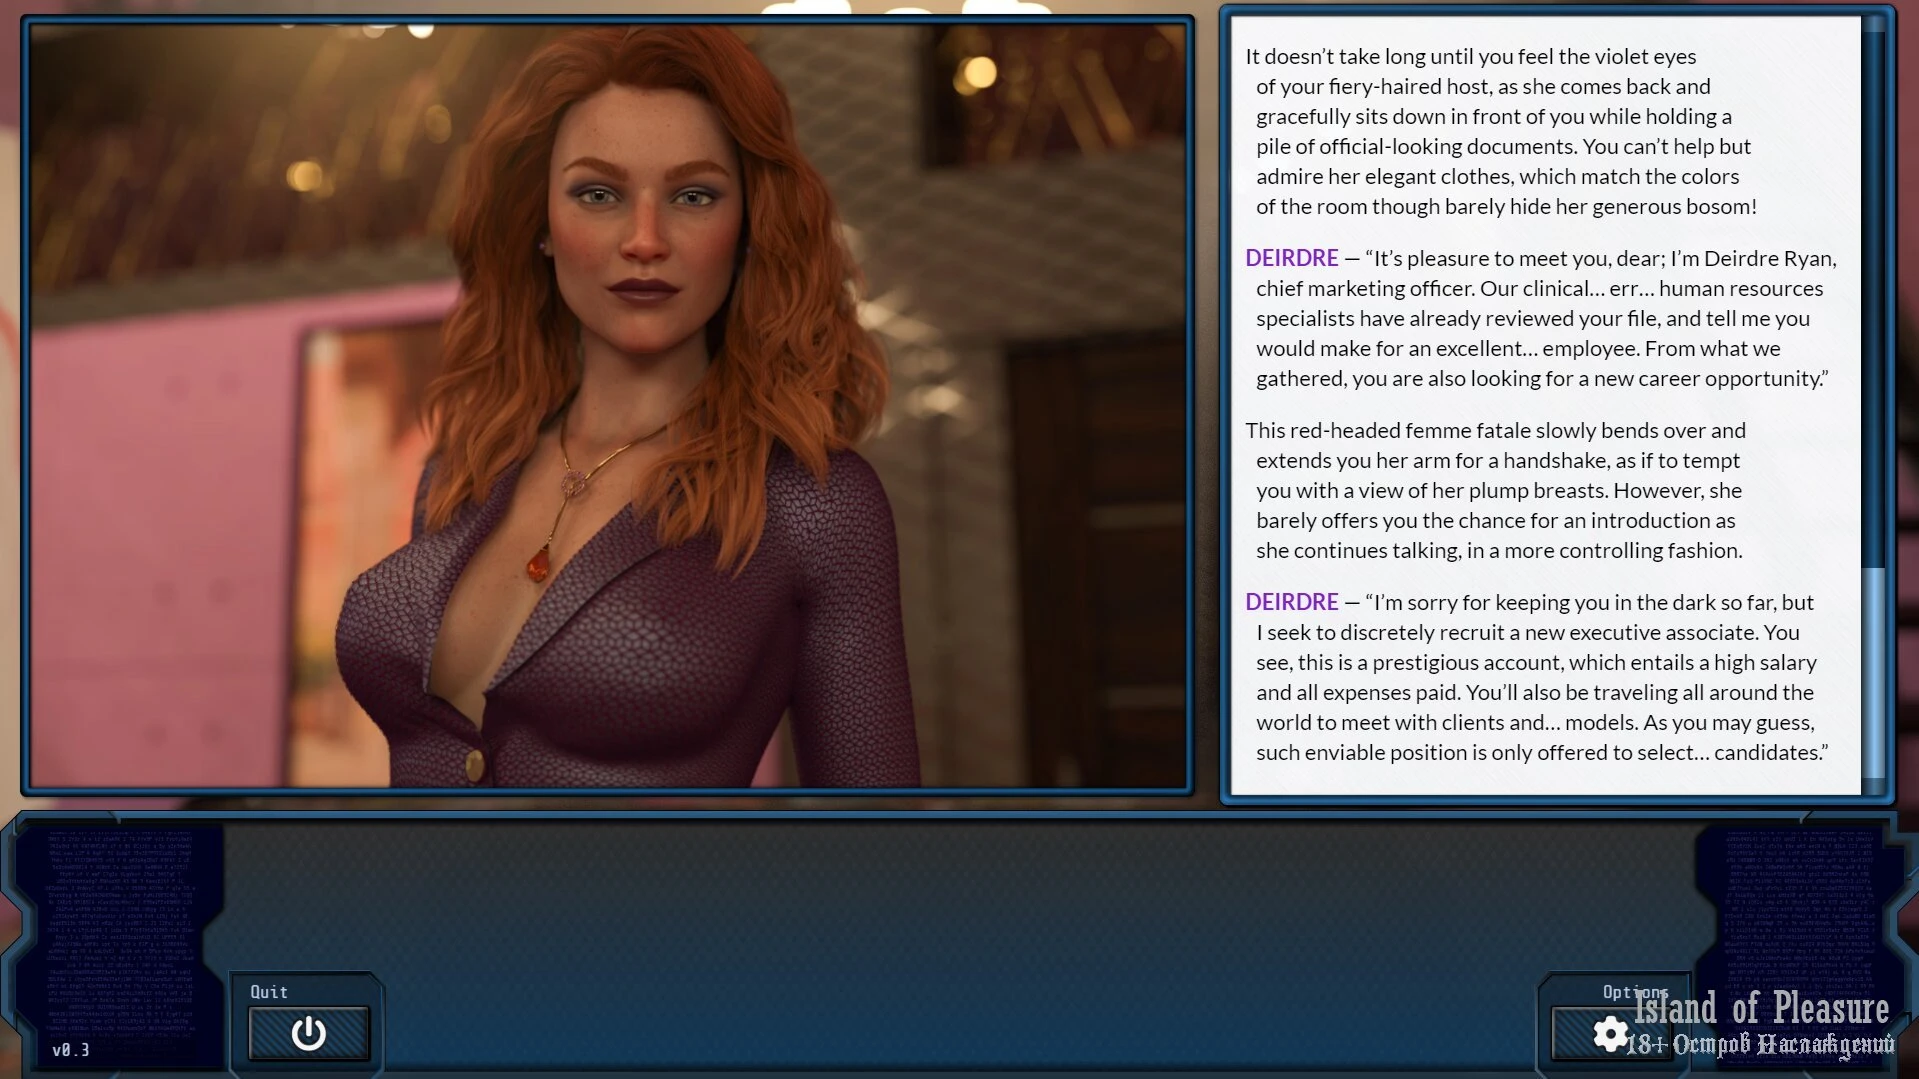Click the v0.3 version label
Screen dimensions: 1919x1079
tap(70, 1050)
